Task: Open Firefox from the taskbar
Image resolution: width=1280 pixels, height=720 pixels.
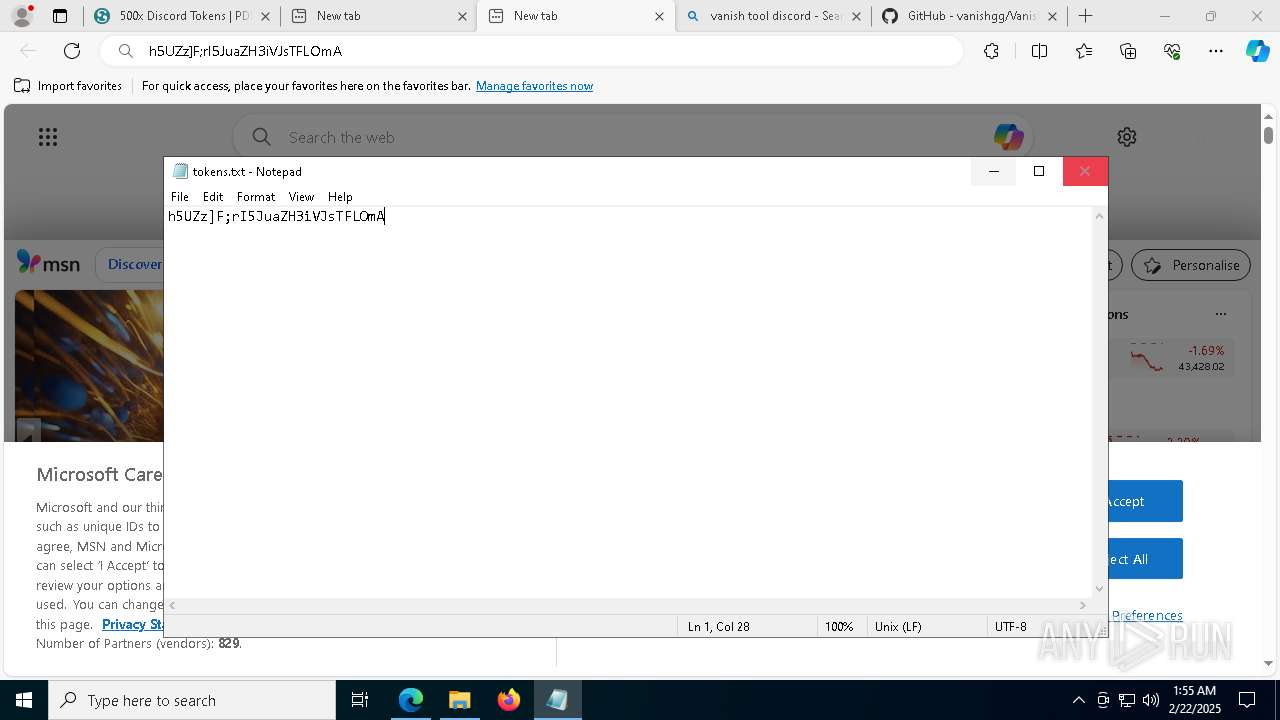Action: 508,700
